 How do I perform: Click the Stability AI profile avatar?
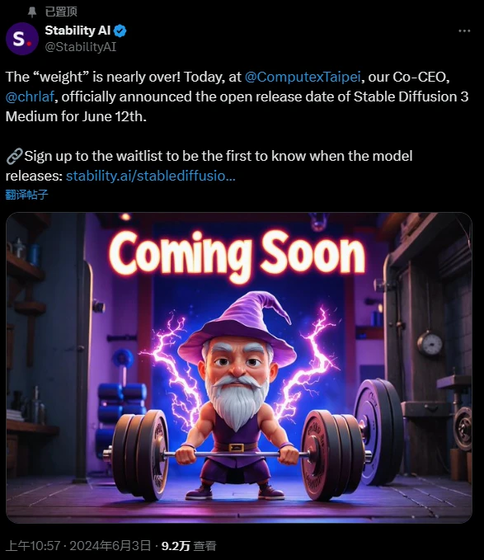(22, 38)
